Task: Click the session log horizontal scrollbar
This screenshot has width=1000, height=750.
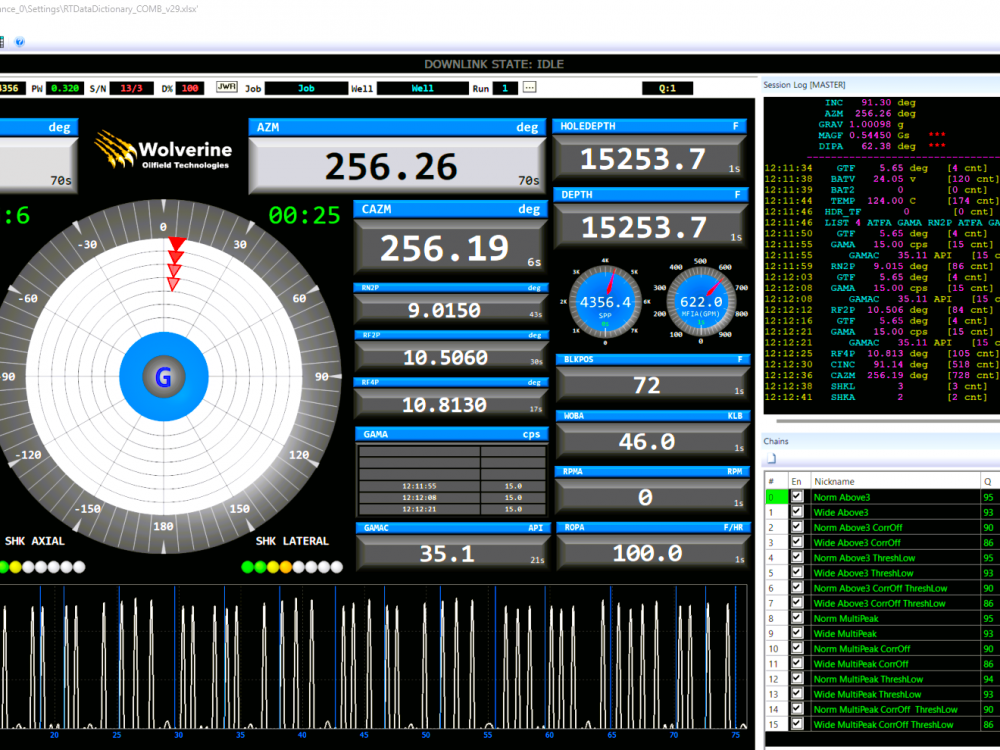Action: pyautogui.click(x=888, y=421)
